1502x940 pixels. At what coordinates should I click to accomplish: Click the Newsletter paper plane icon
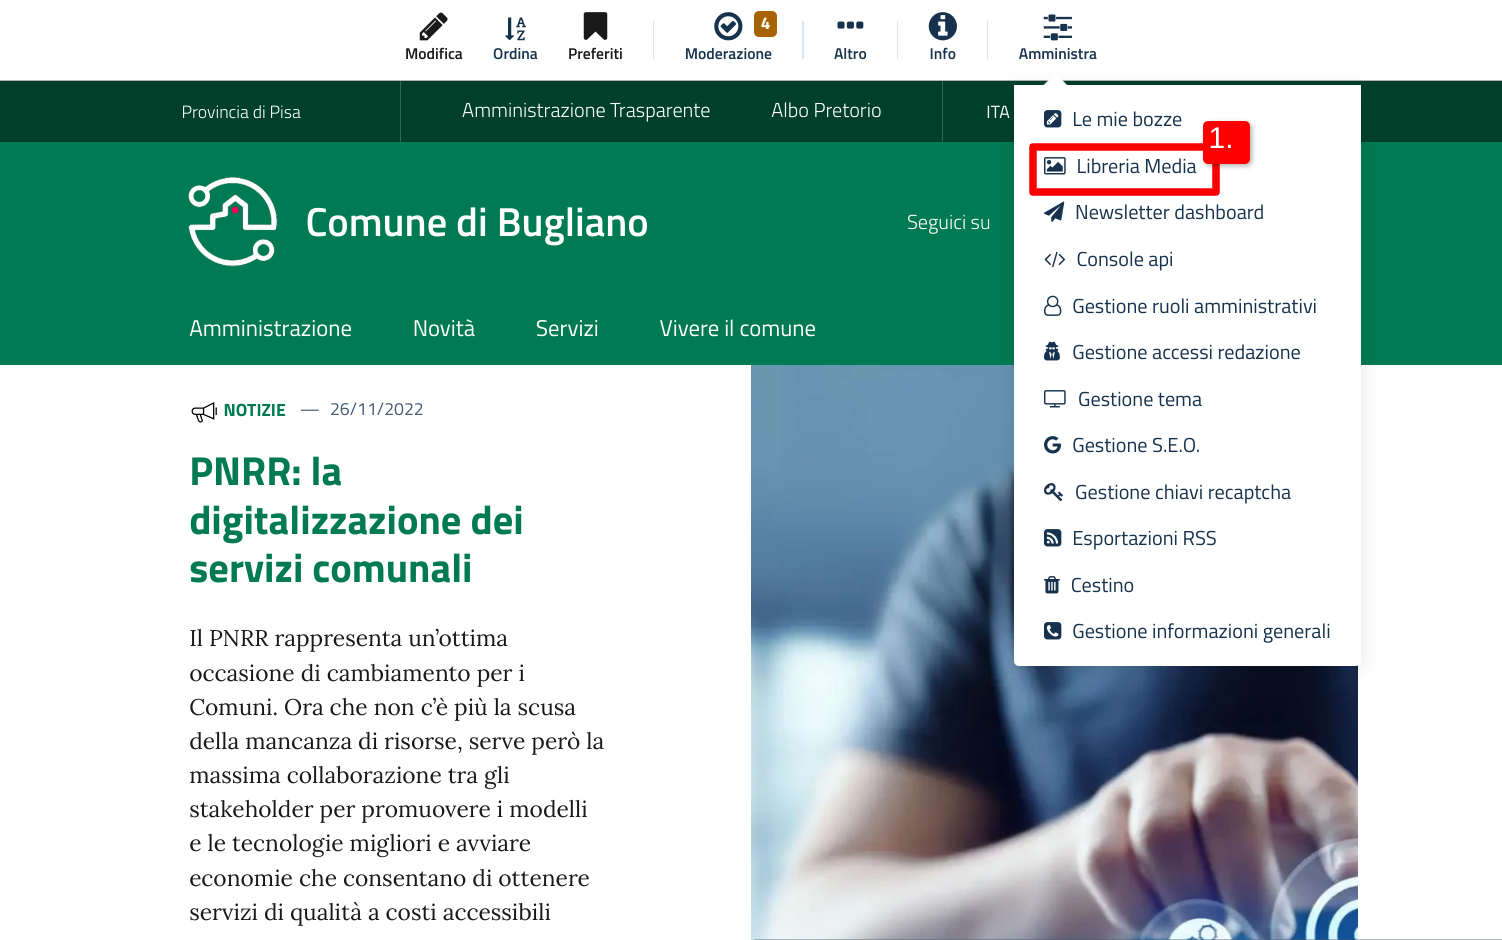pos(1054,212)
